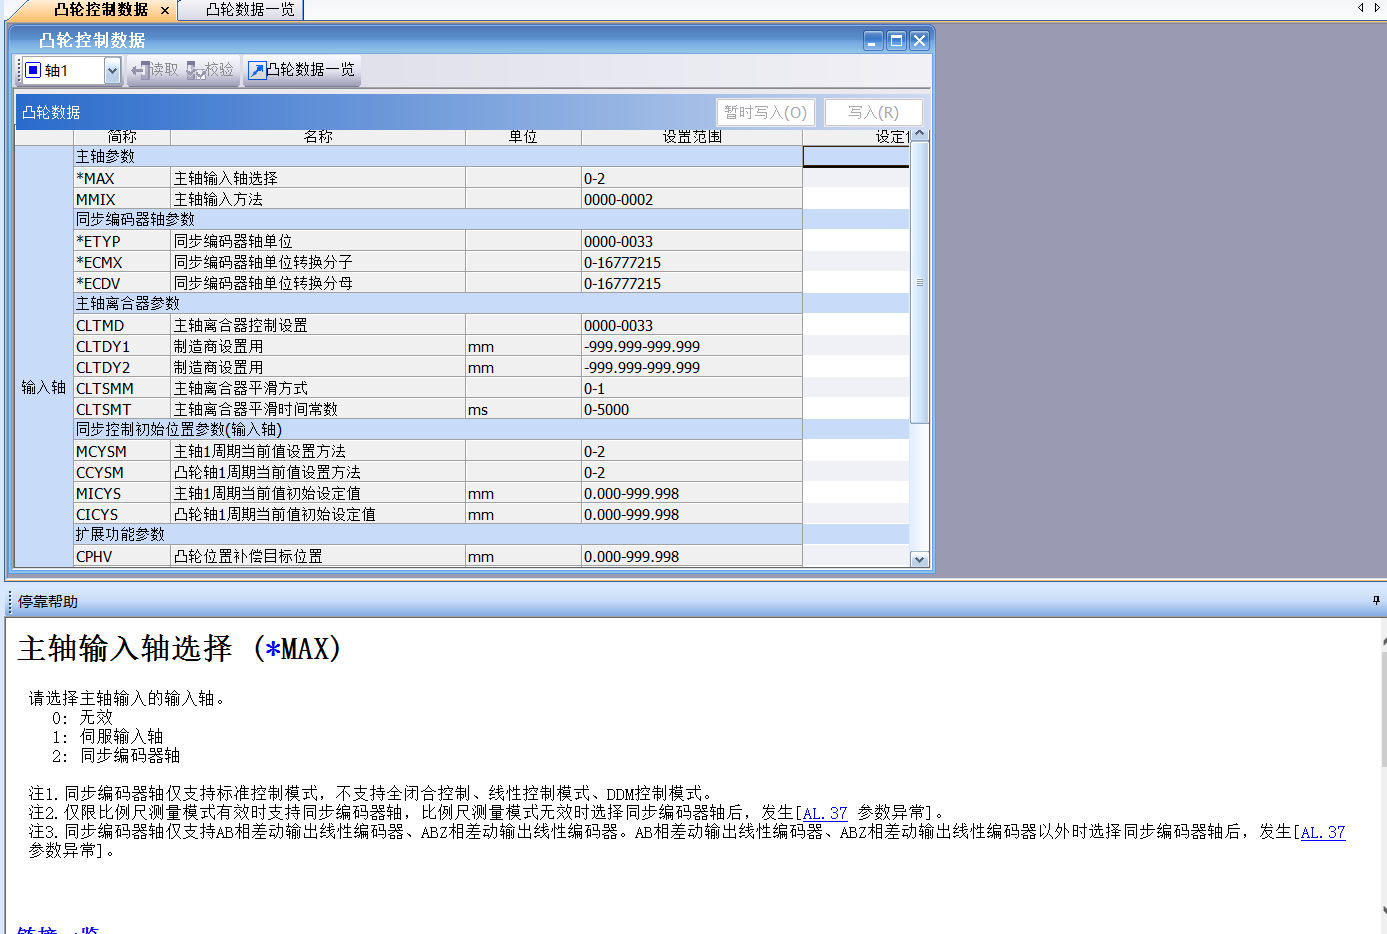The height and width of the screenshot is (934, 1387).
Task: Open the AL.37 link in note 3
Action: coord(1322,832)
